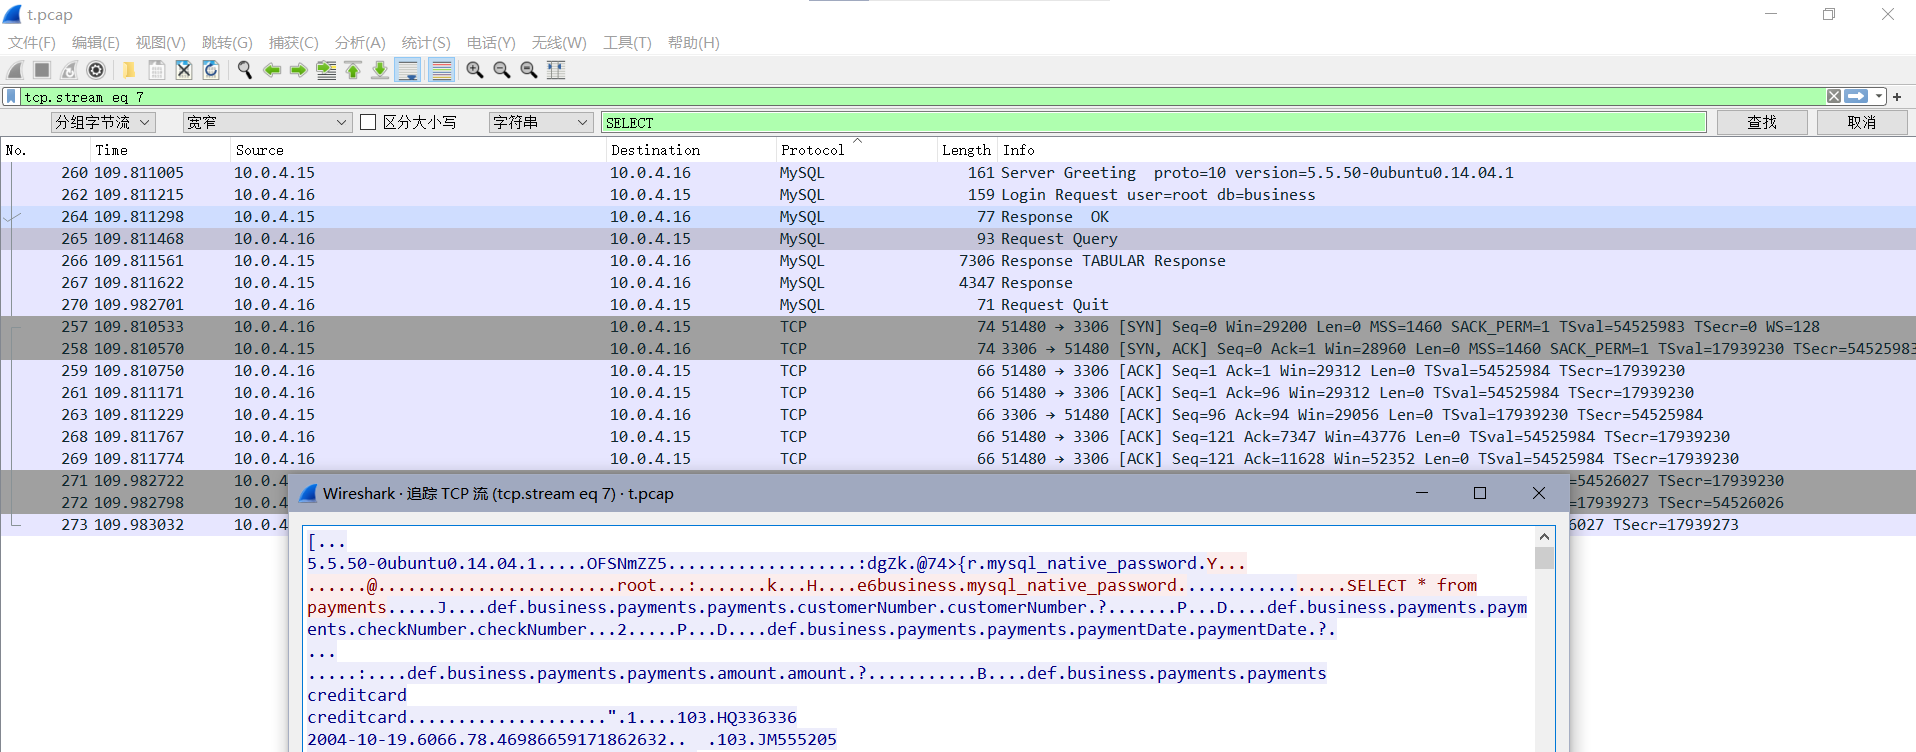1916x752 pixels.
Task: Open the 文件(F) menu
Action: 32,43
